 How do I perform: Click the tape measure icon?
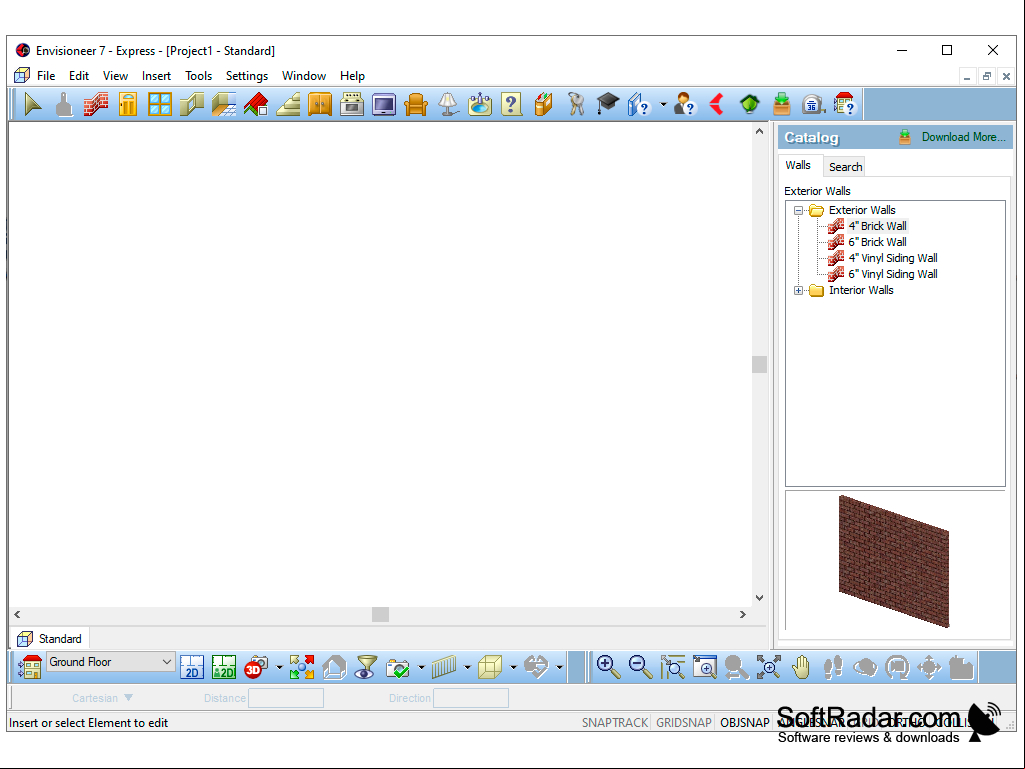[813, 105]
